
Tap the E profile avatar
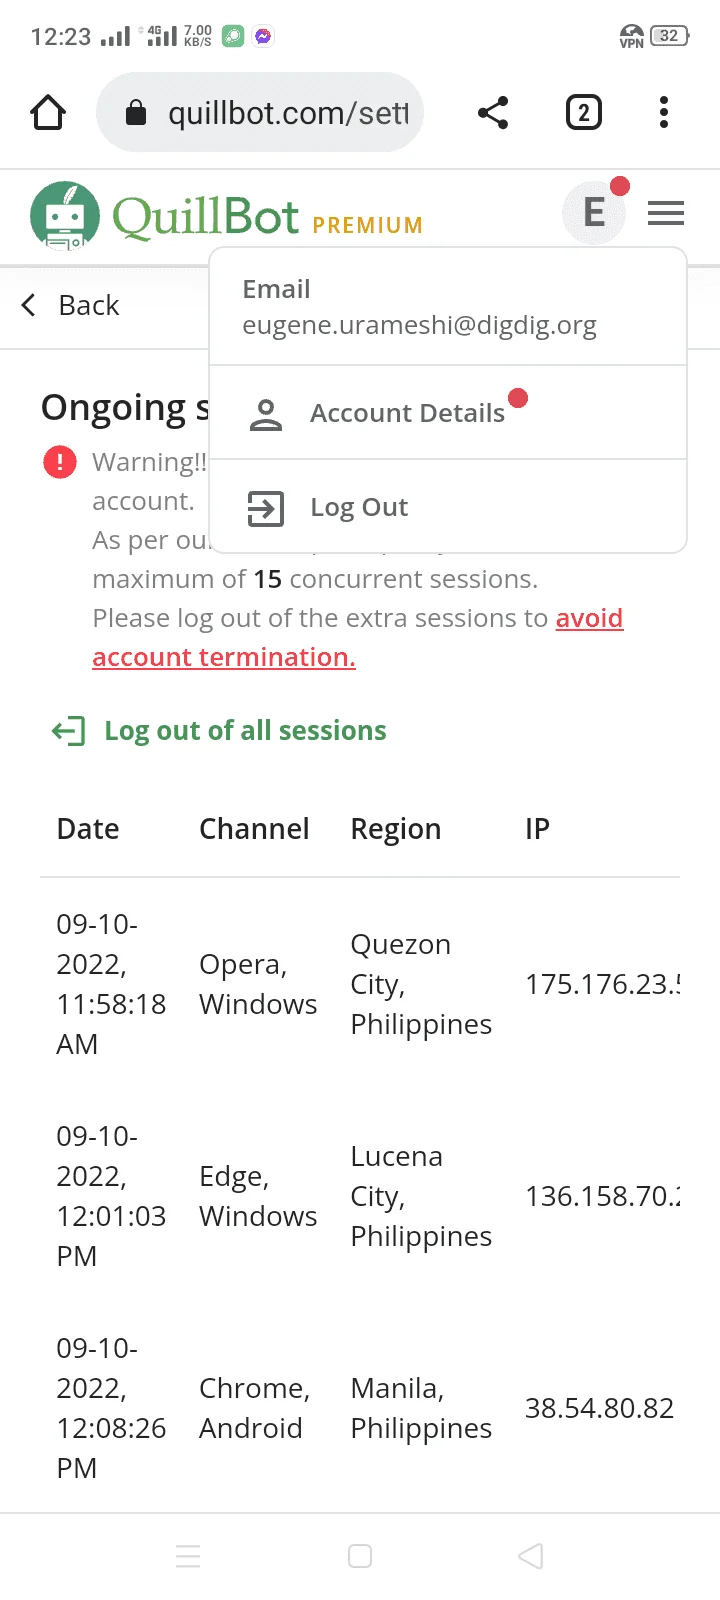594,212
